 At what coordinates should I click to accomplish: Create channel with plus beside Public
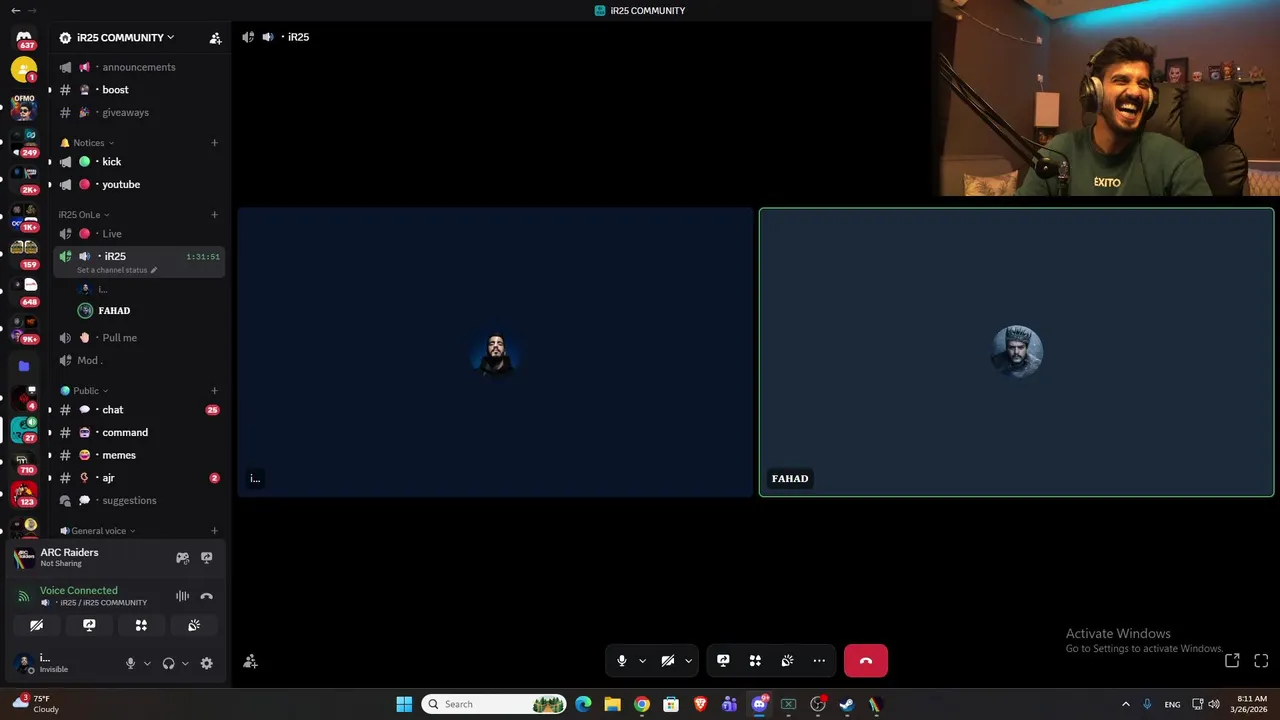tap(214, 391)
